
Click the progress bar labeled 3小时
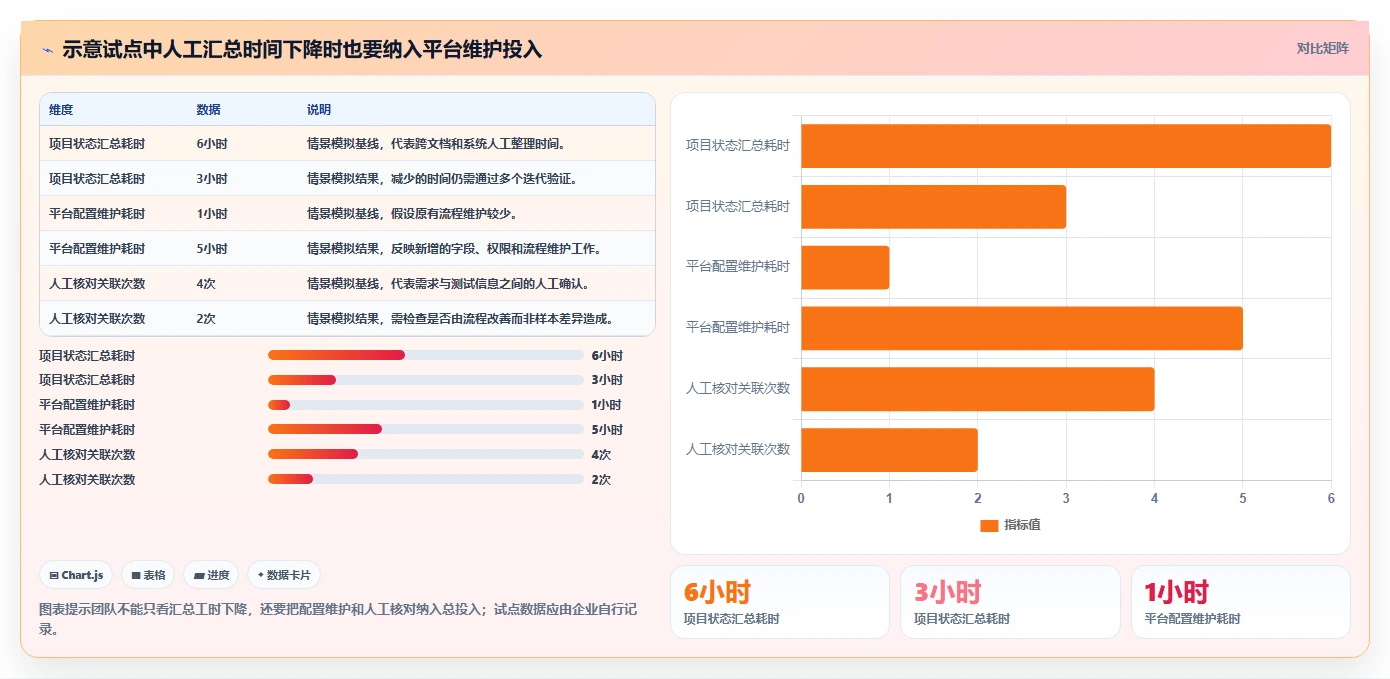426,380
